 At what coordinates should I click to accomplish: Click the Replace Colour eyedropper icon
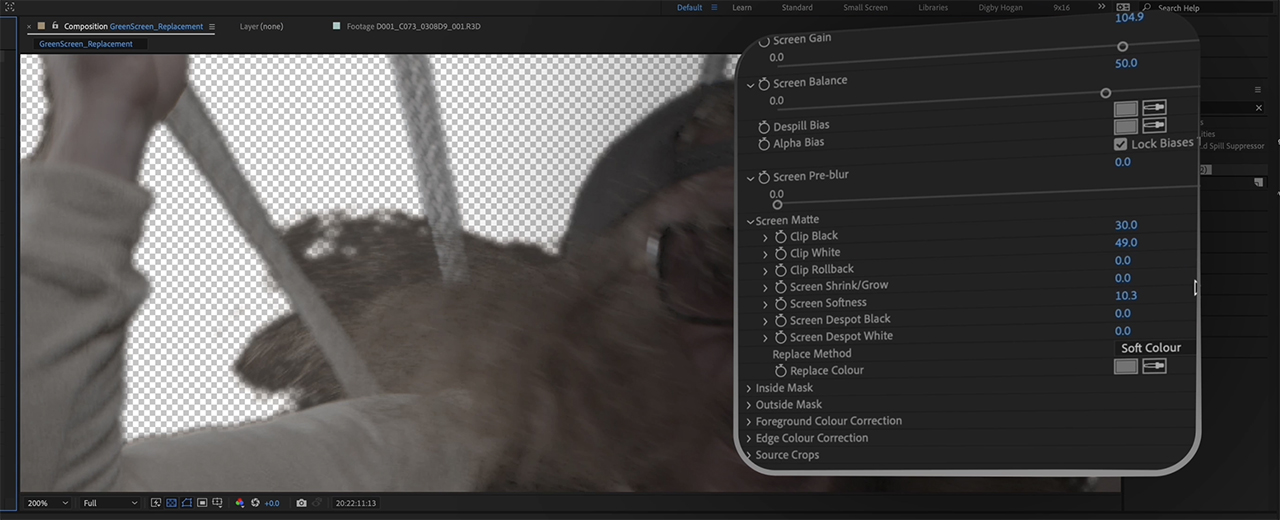pyautogui.click(x=1154, y=367)
